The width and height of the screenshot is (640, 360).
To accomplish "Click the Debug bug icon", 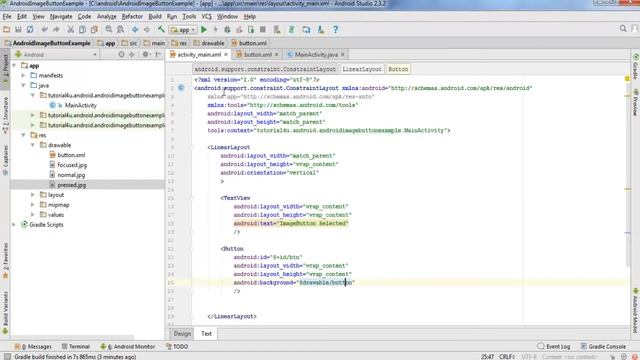I will tap(227, 29).
